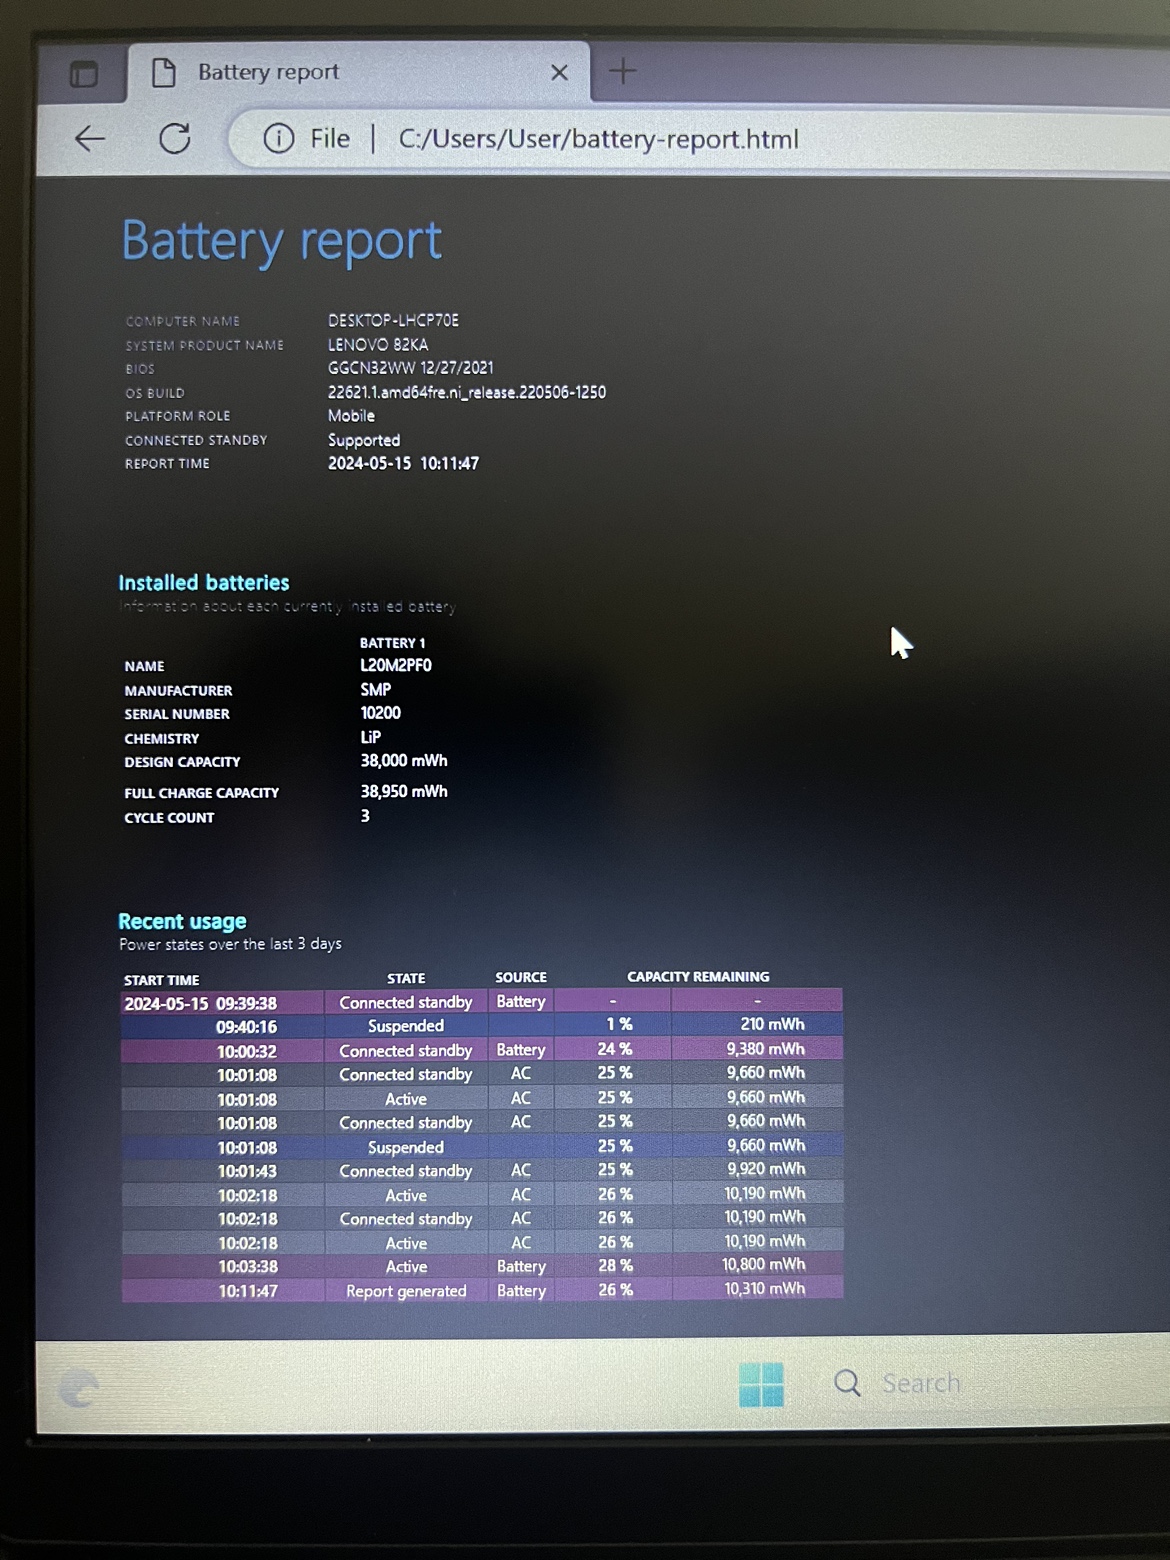The image size is (1170, 1560).
Task: Select product name LENOVO 82KA
Action: coord(378,344)
